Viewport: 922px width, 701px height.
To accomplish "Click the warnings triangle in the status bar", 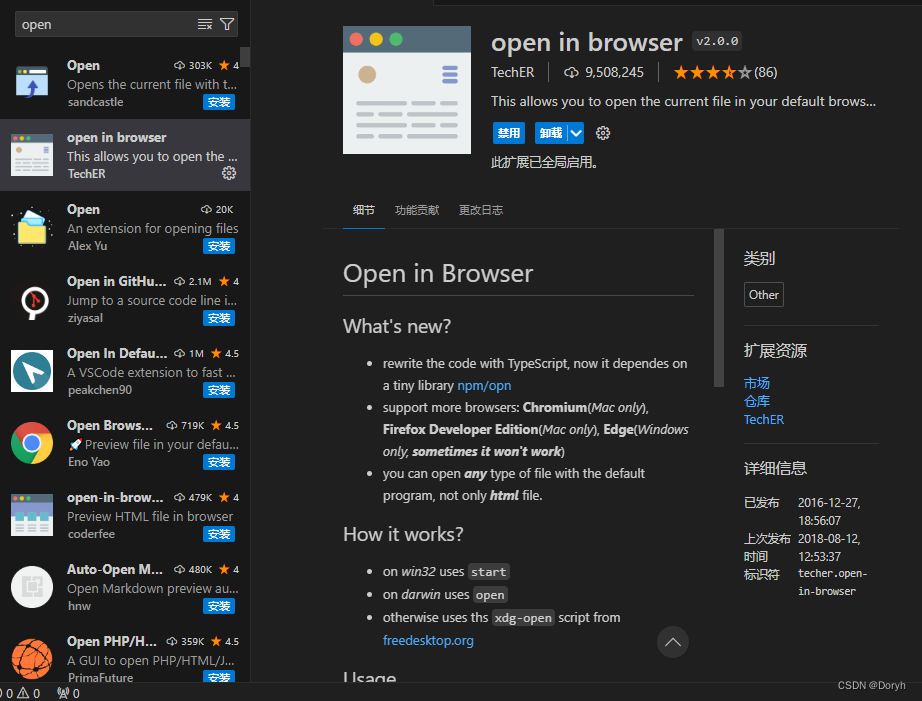I will 23,693.
